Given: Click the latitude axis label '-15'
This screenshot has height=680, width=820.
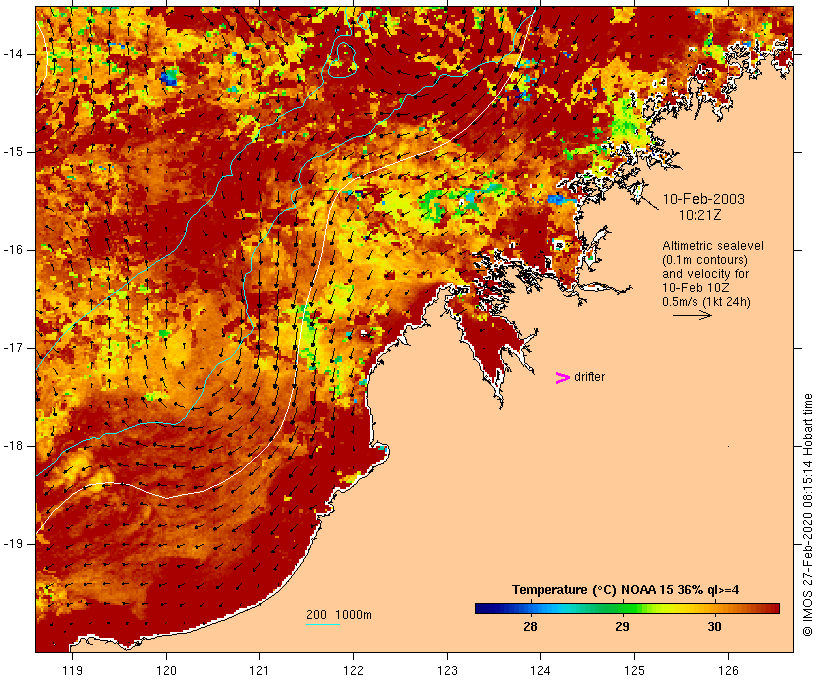Looking at the screenshot, I should tap(13, 152).
